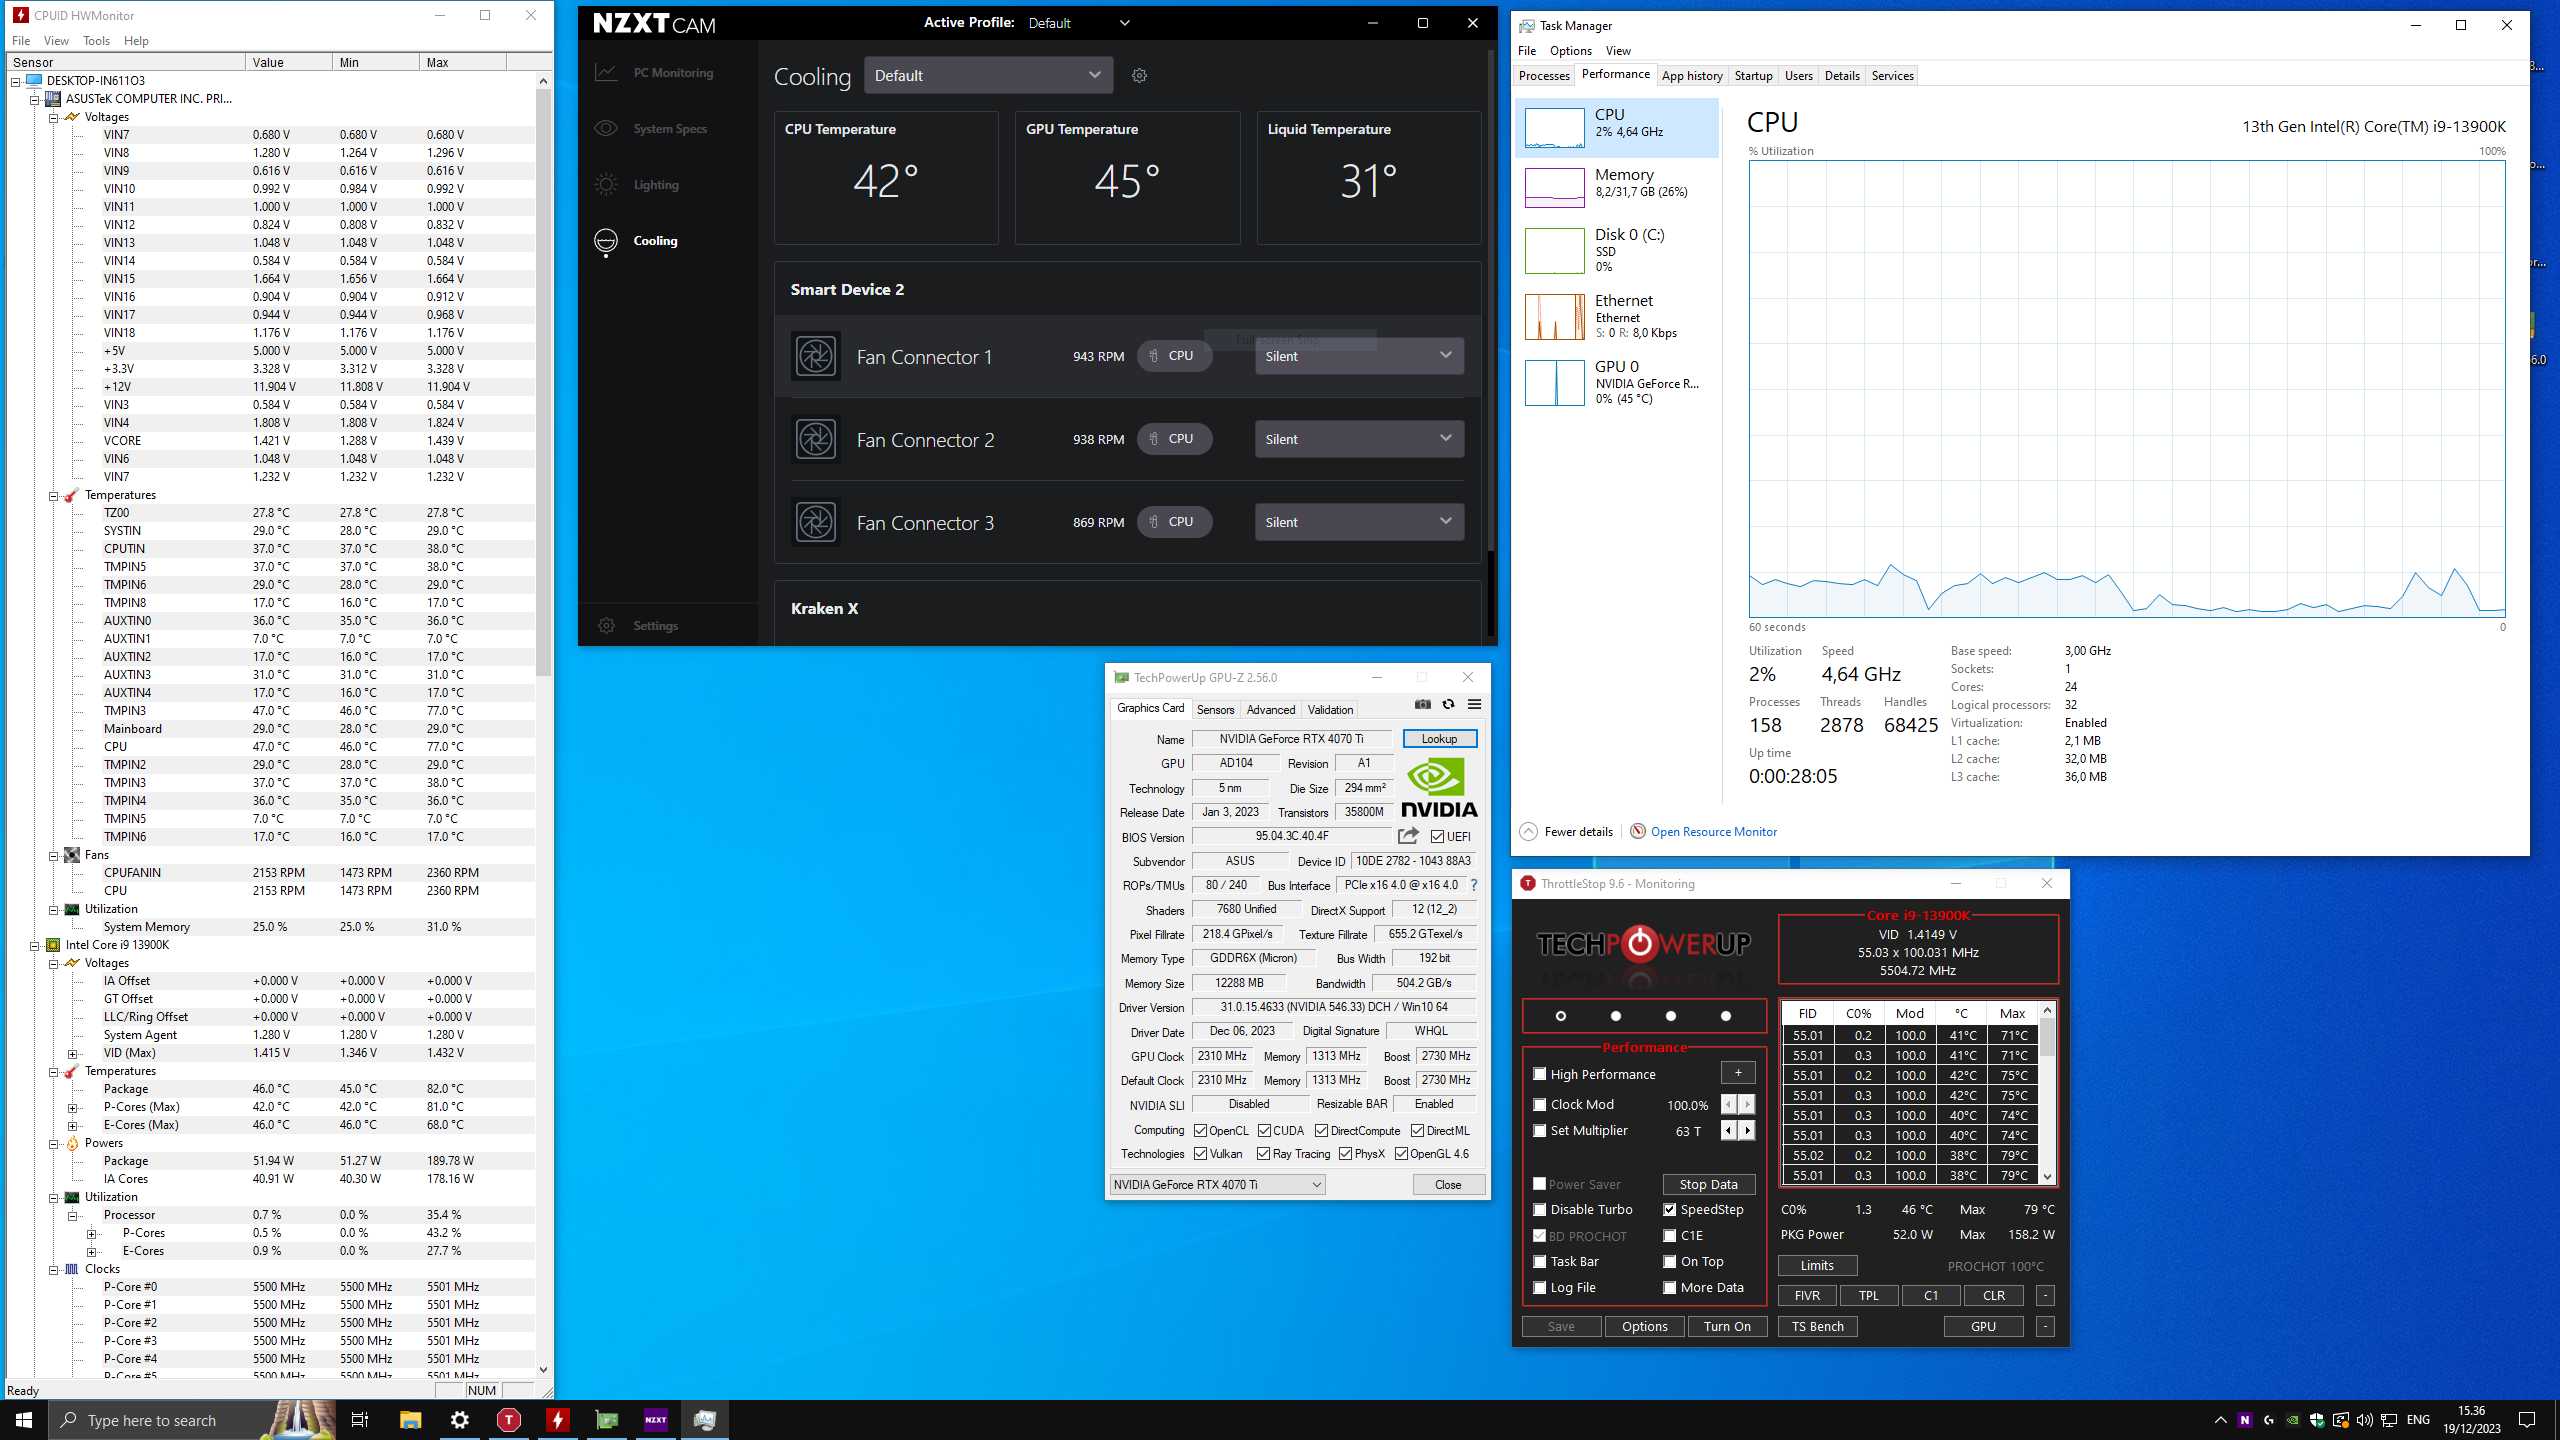Screen dimensions: 2560x1440
Task: Open NZXT CAM Settings
Action: (x=639, y=626)
